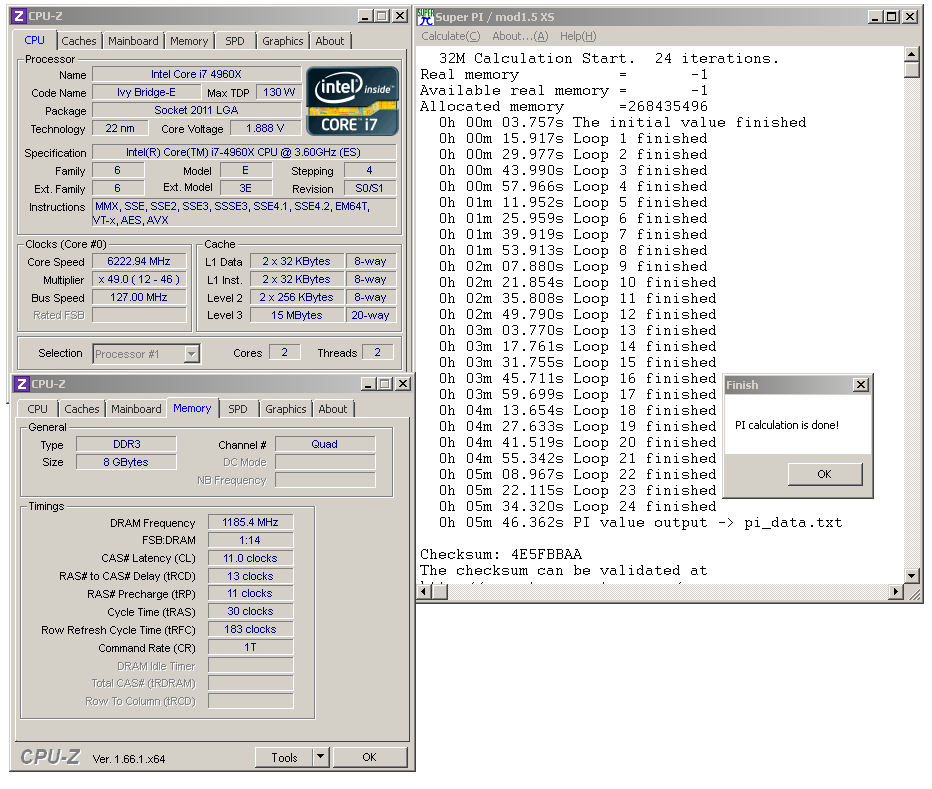932x789 pixels.
Task: Open the Graphics tab in top CPU-Z window
Action: [282, 41]
